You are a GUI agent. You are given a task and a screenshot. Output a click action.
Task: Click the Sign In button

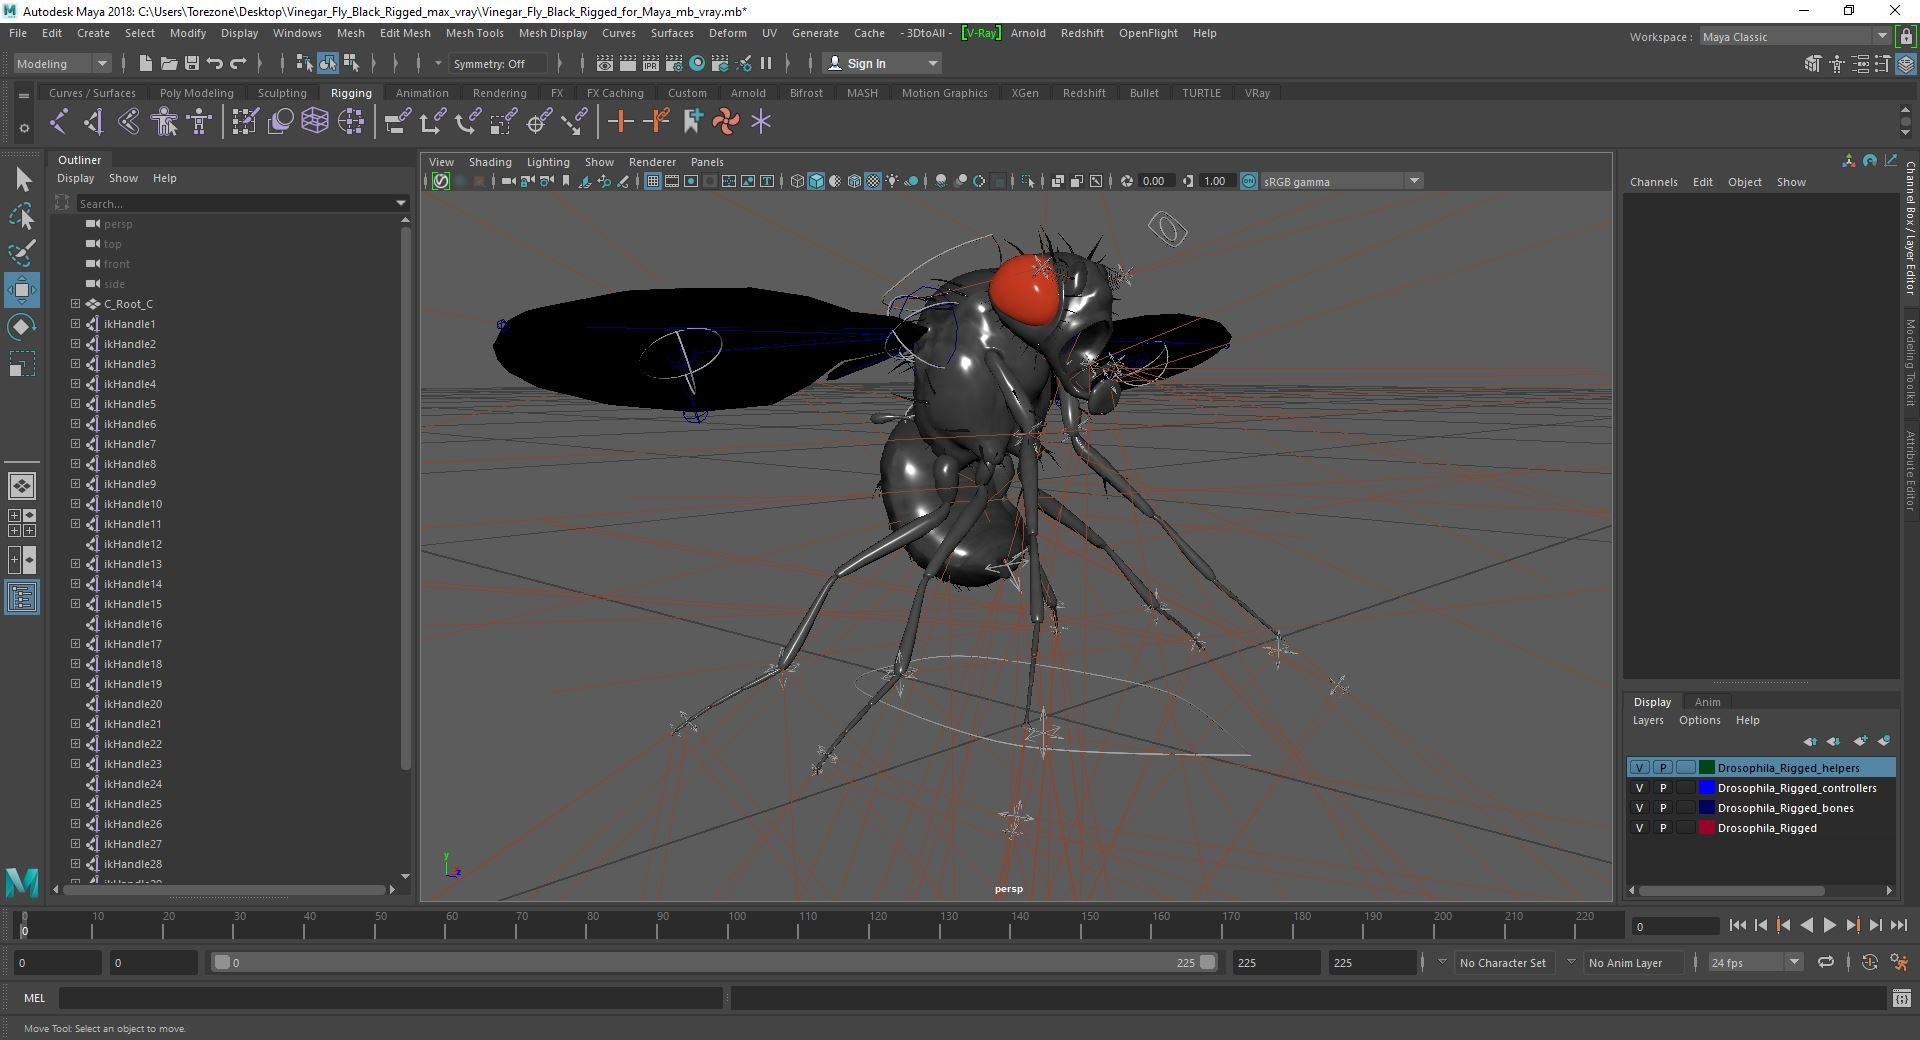pos(881,63)
